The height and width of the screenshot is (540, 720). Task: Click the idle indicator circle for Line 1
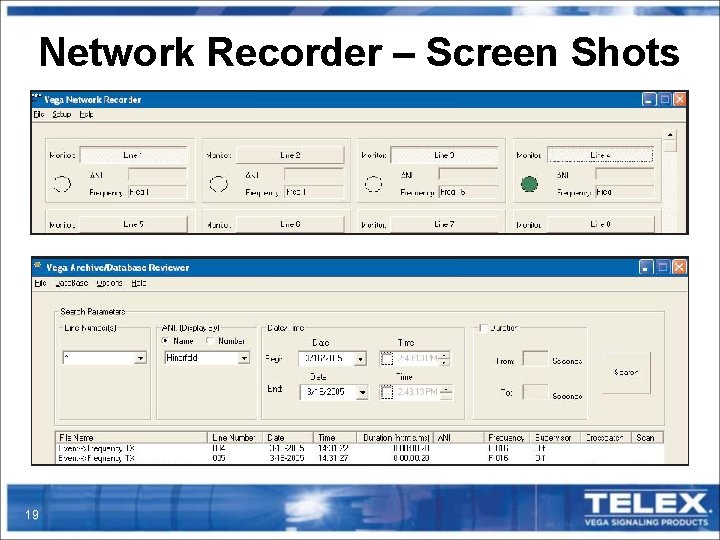tap(62, 184)
